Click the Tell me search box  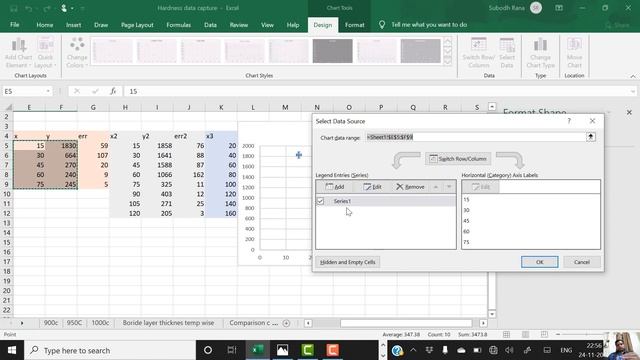429,25
